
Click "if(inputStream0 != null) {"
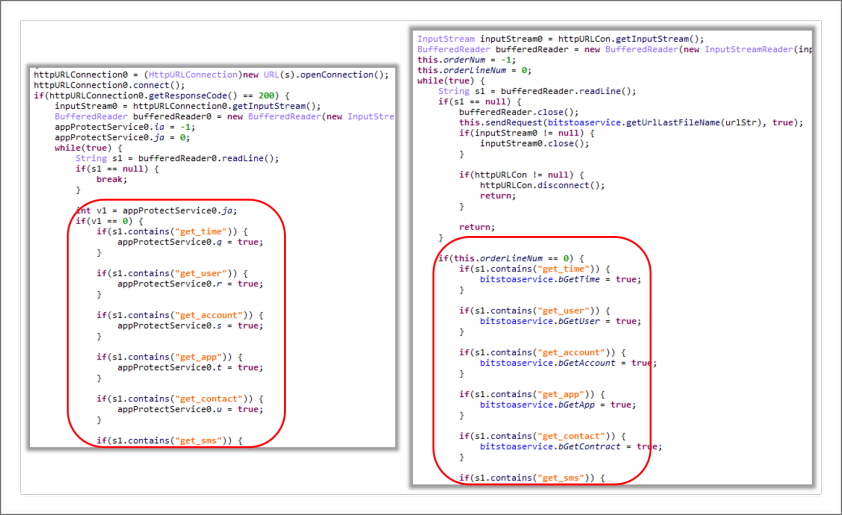point(526,133)
